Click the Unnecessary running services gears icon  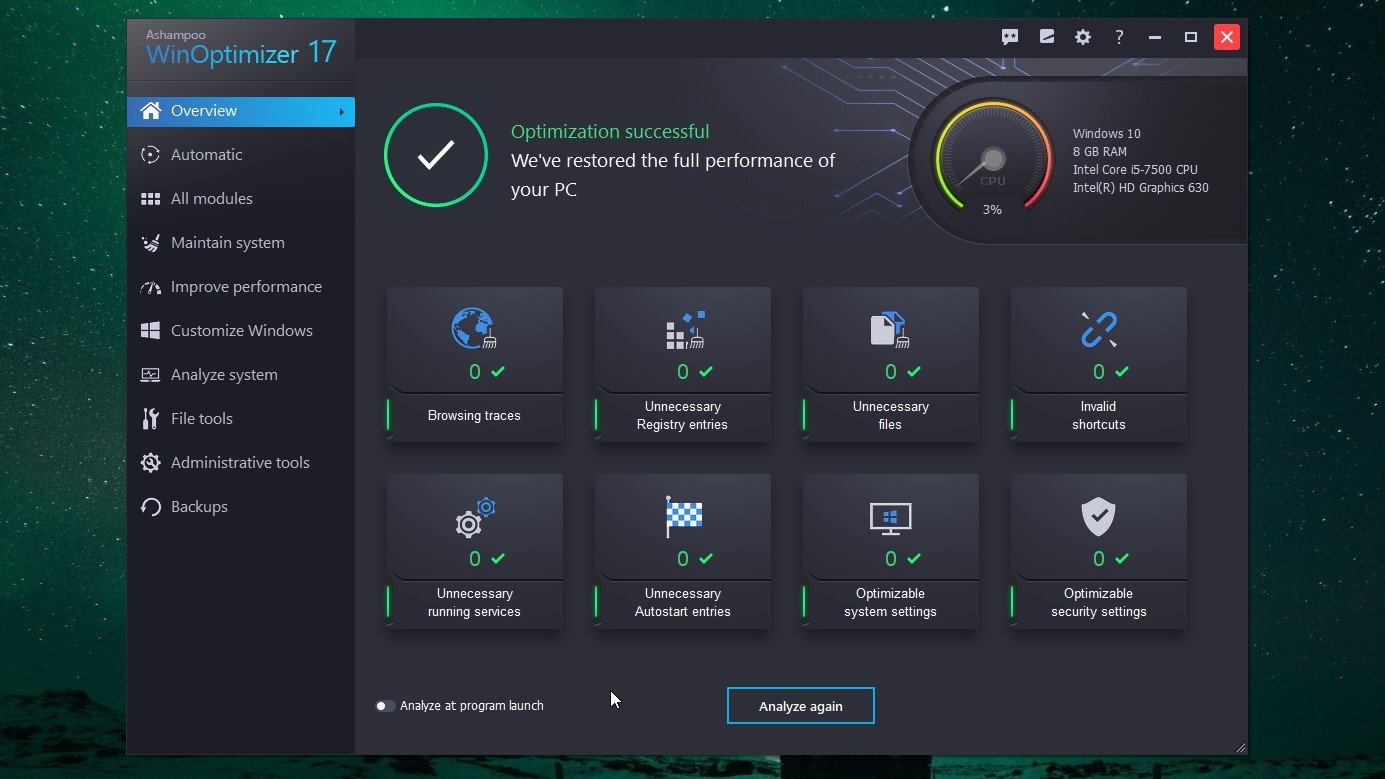pos(475,517)
